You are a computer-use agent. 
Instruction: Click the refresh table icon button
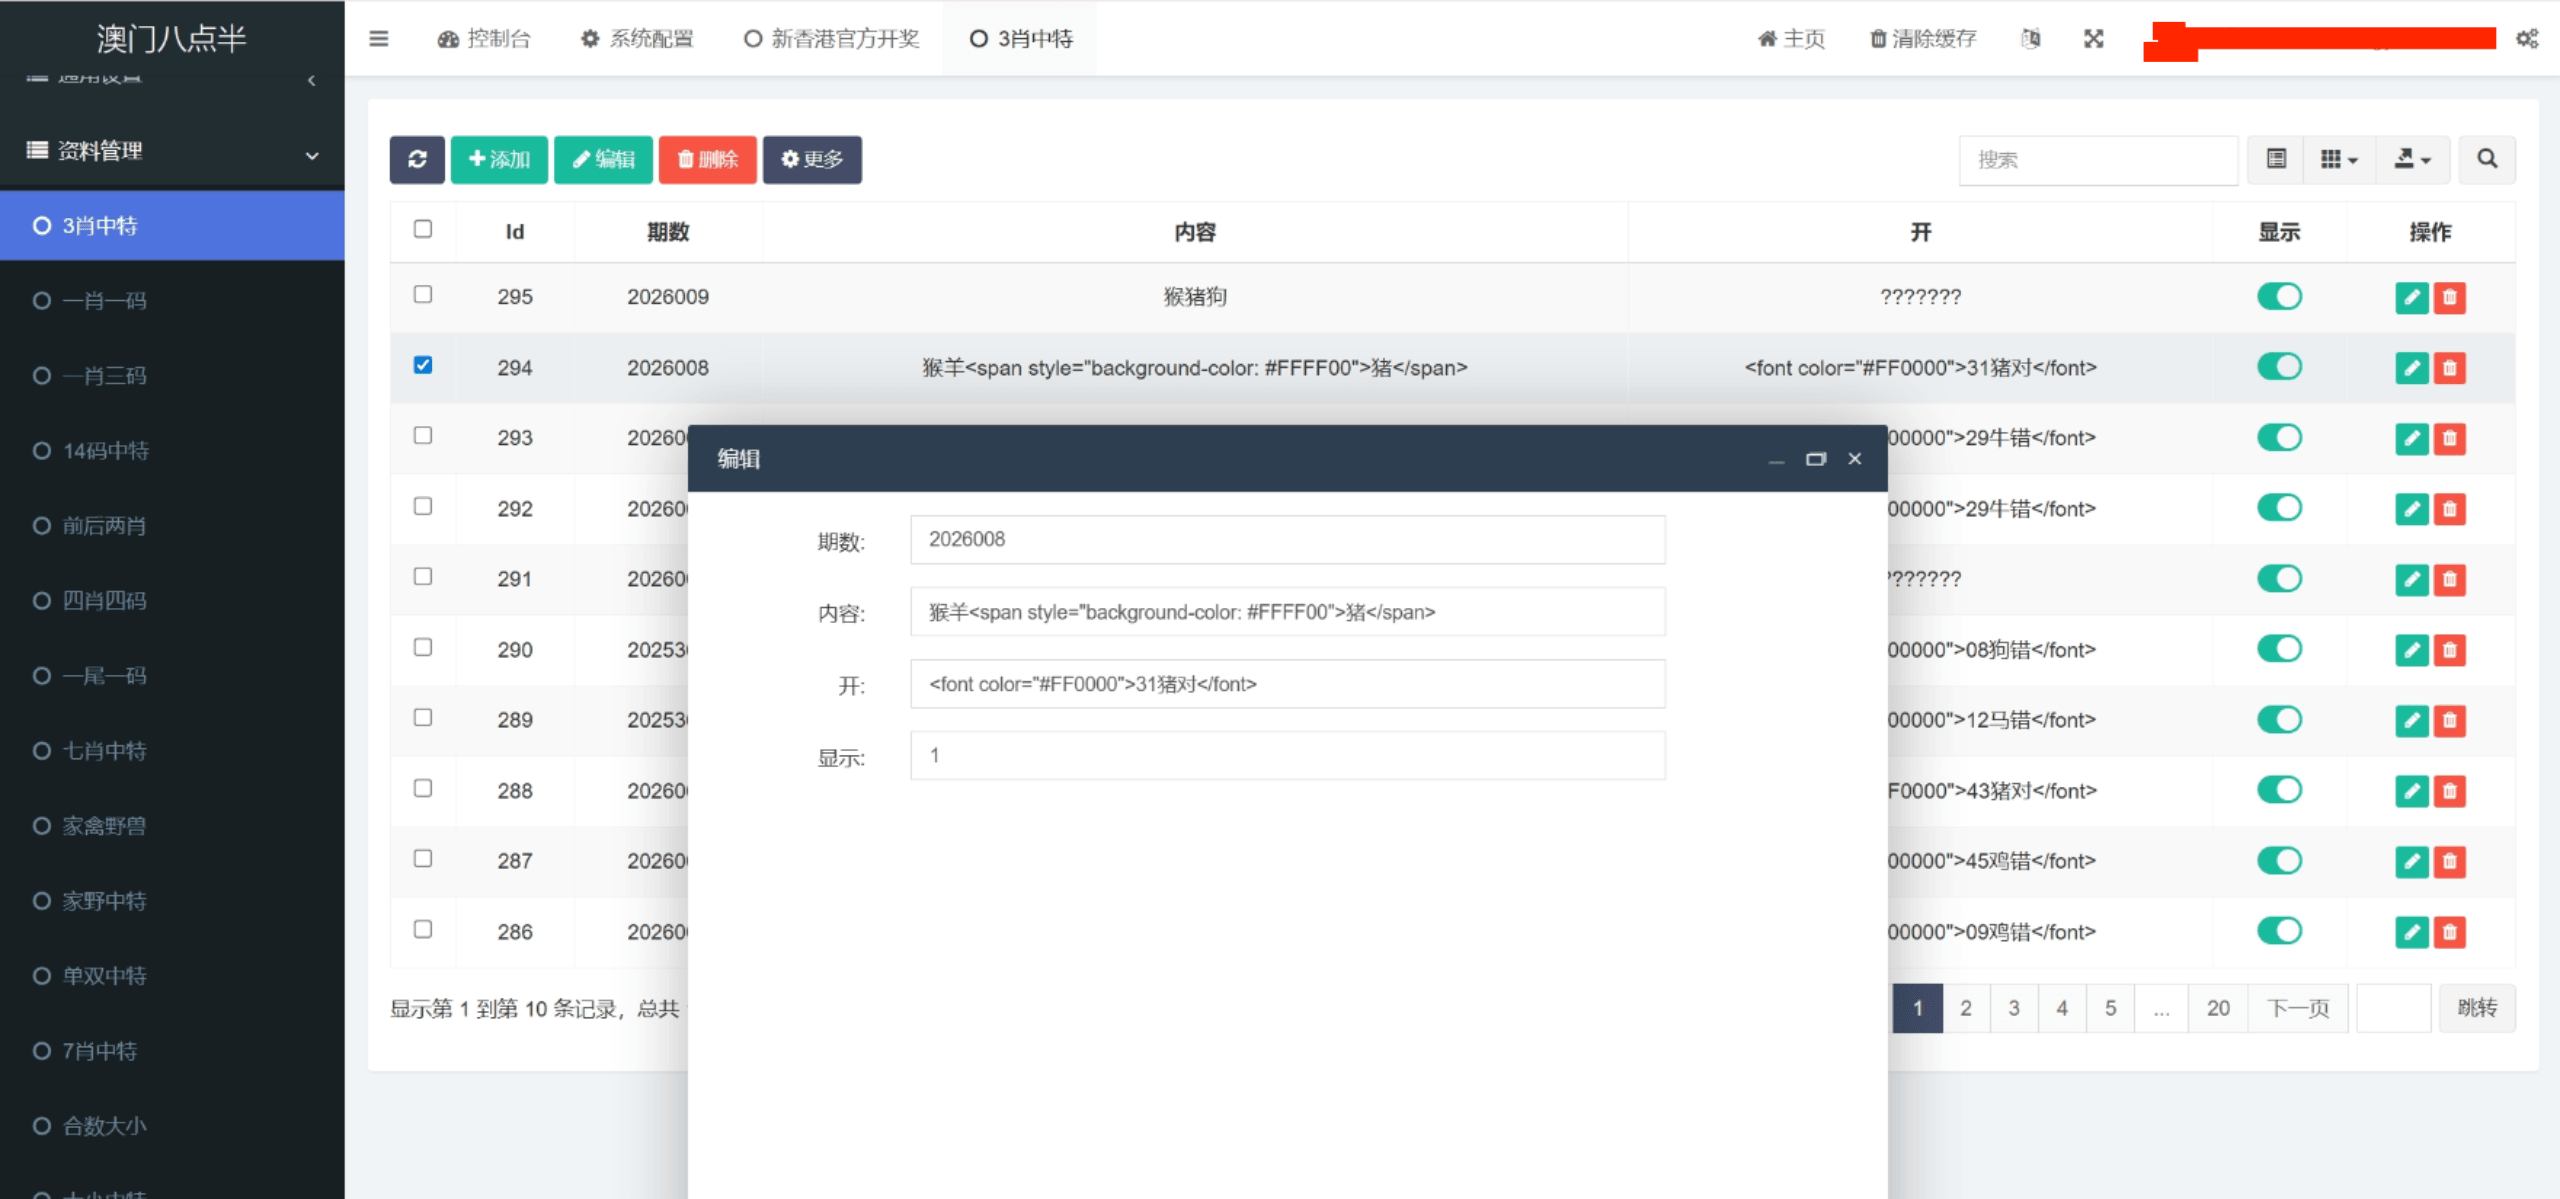click(417, 159)
